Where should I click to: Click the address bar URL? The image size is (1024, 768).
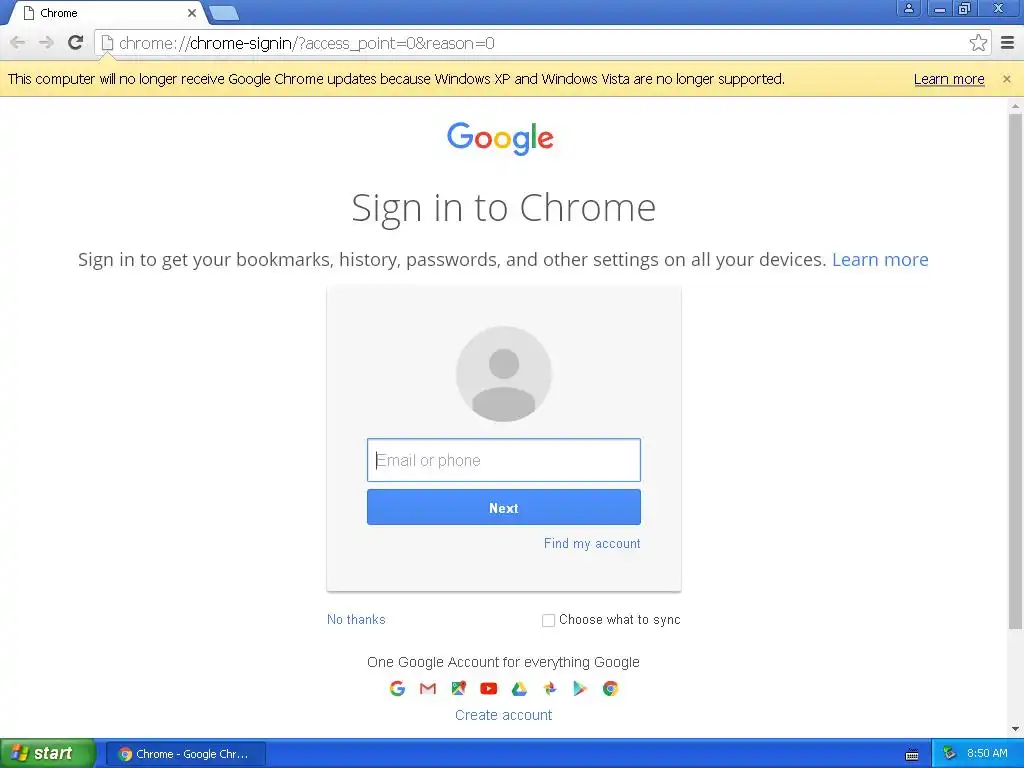[306, 43]
